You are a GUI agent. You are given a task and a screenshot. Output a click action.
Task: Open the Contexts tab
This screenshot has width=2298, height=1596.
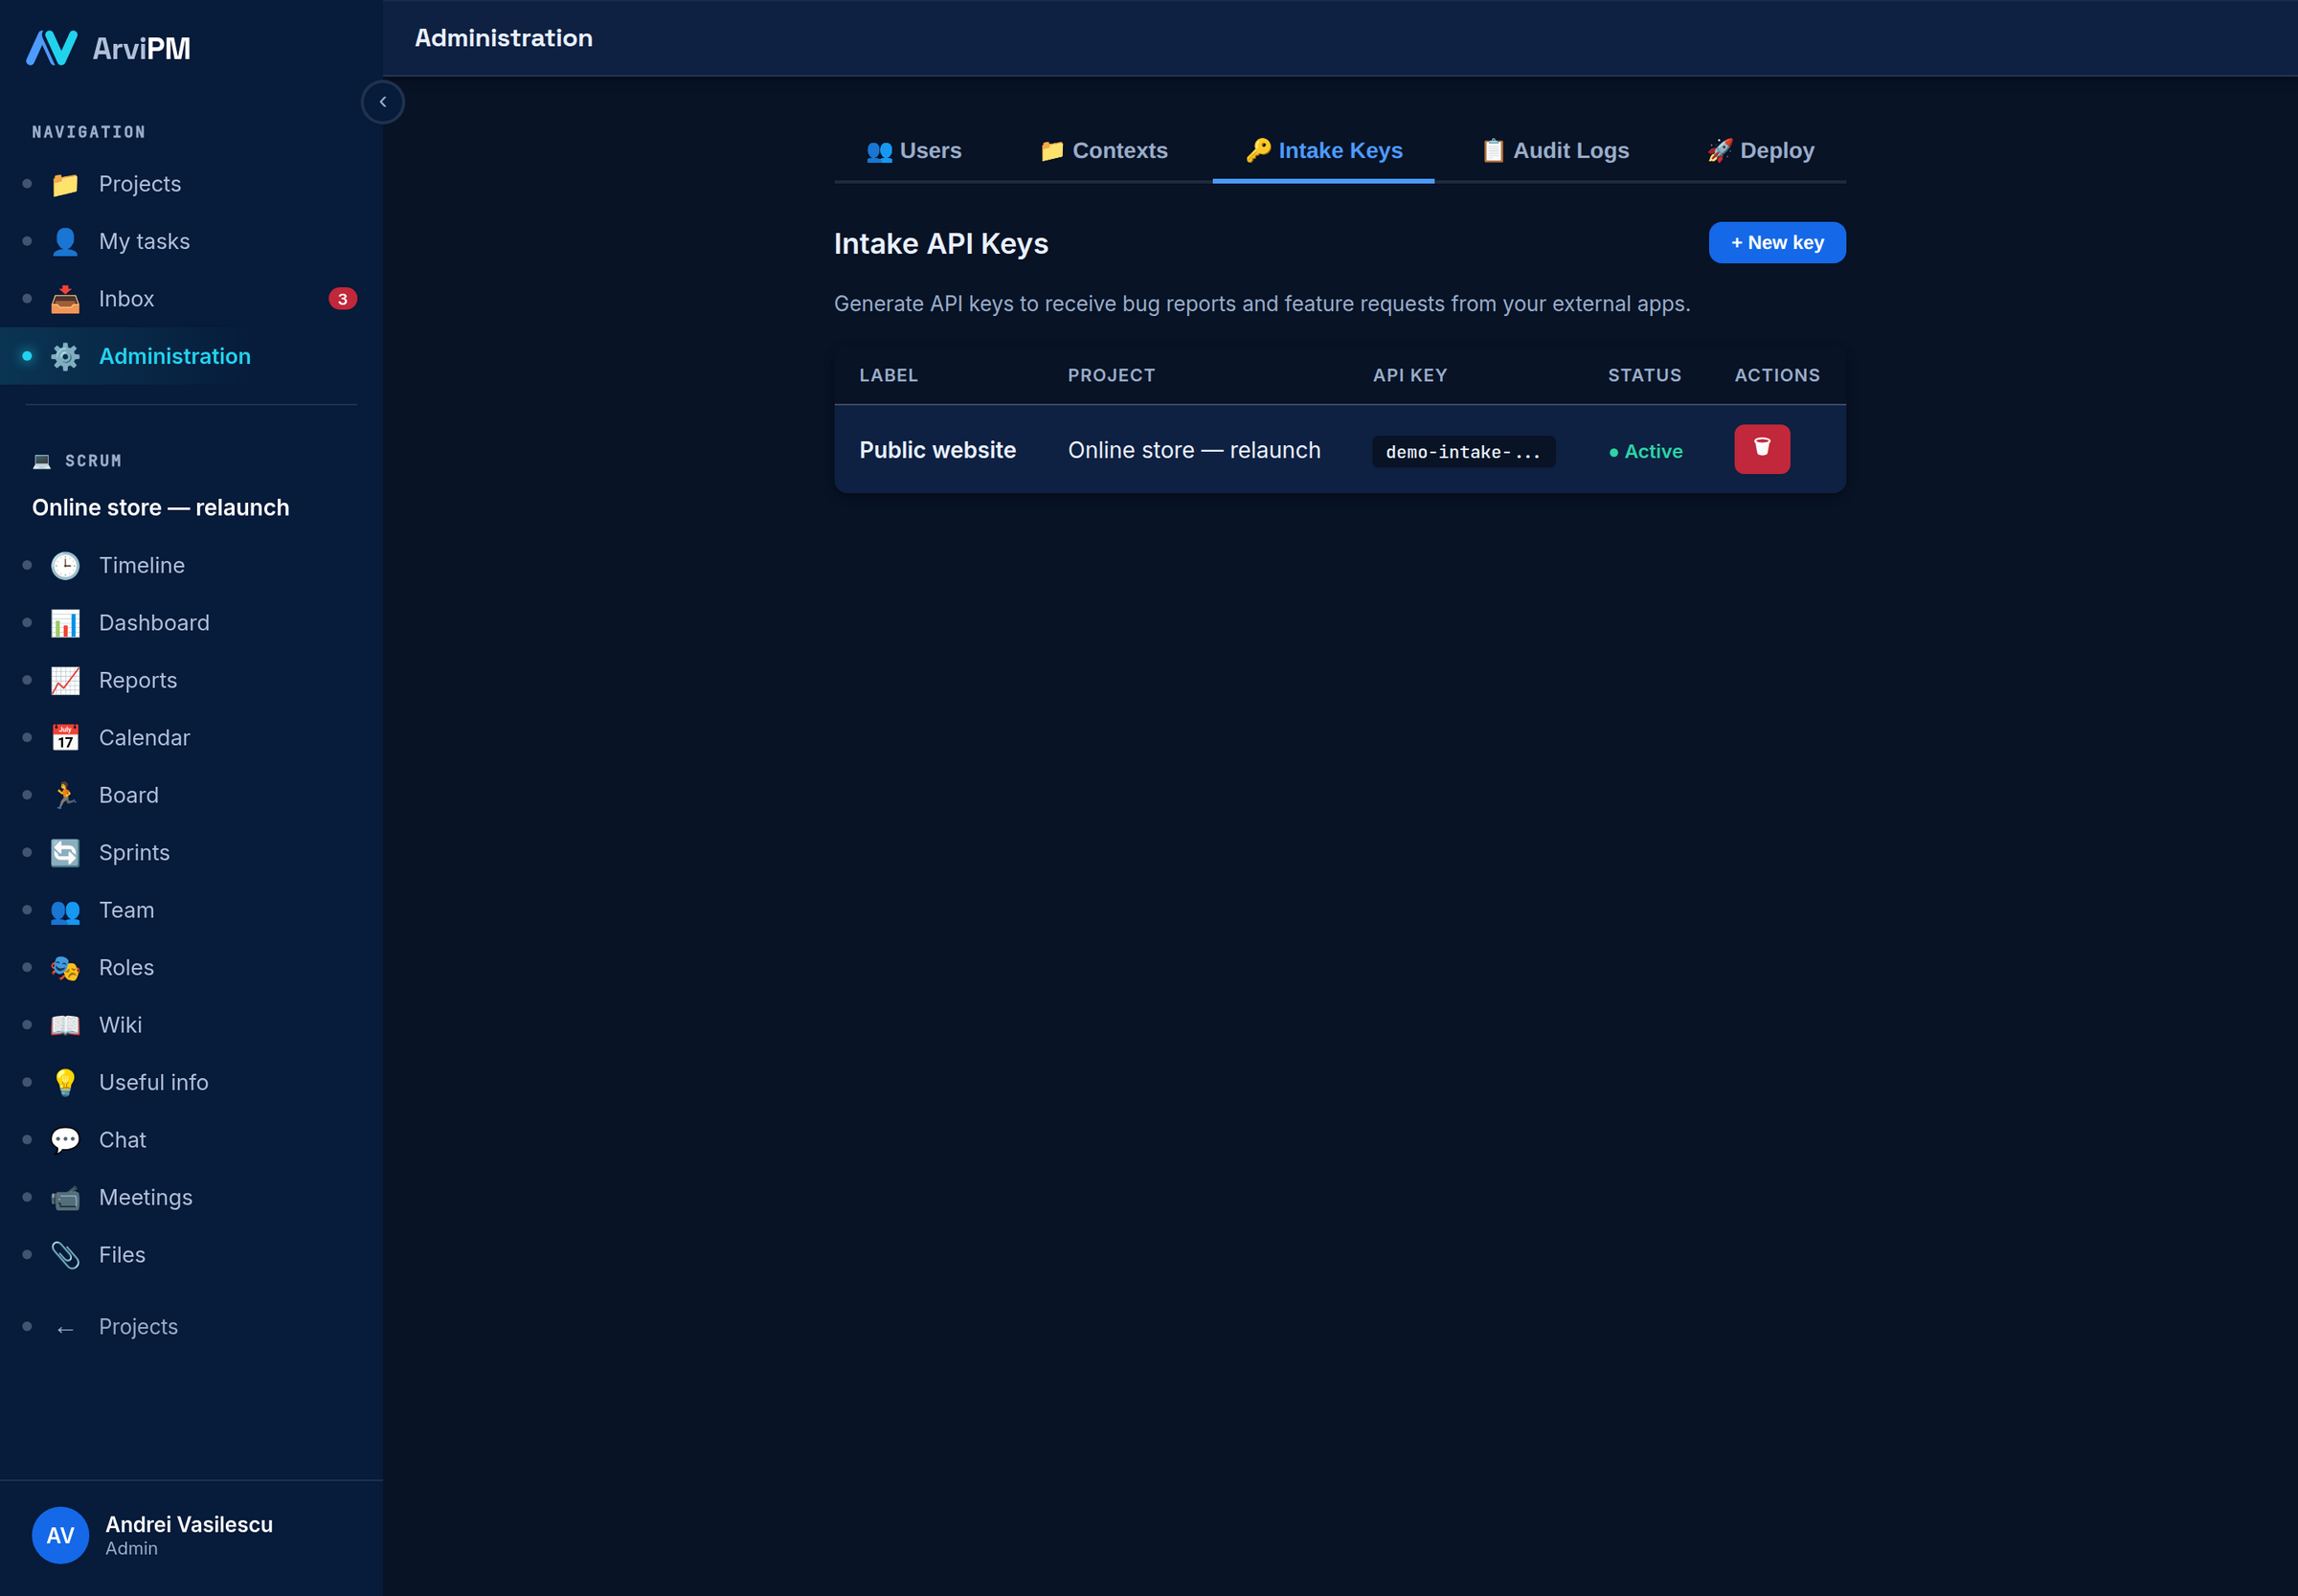tap(1103, 150)
